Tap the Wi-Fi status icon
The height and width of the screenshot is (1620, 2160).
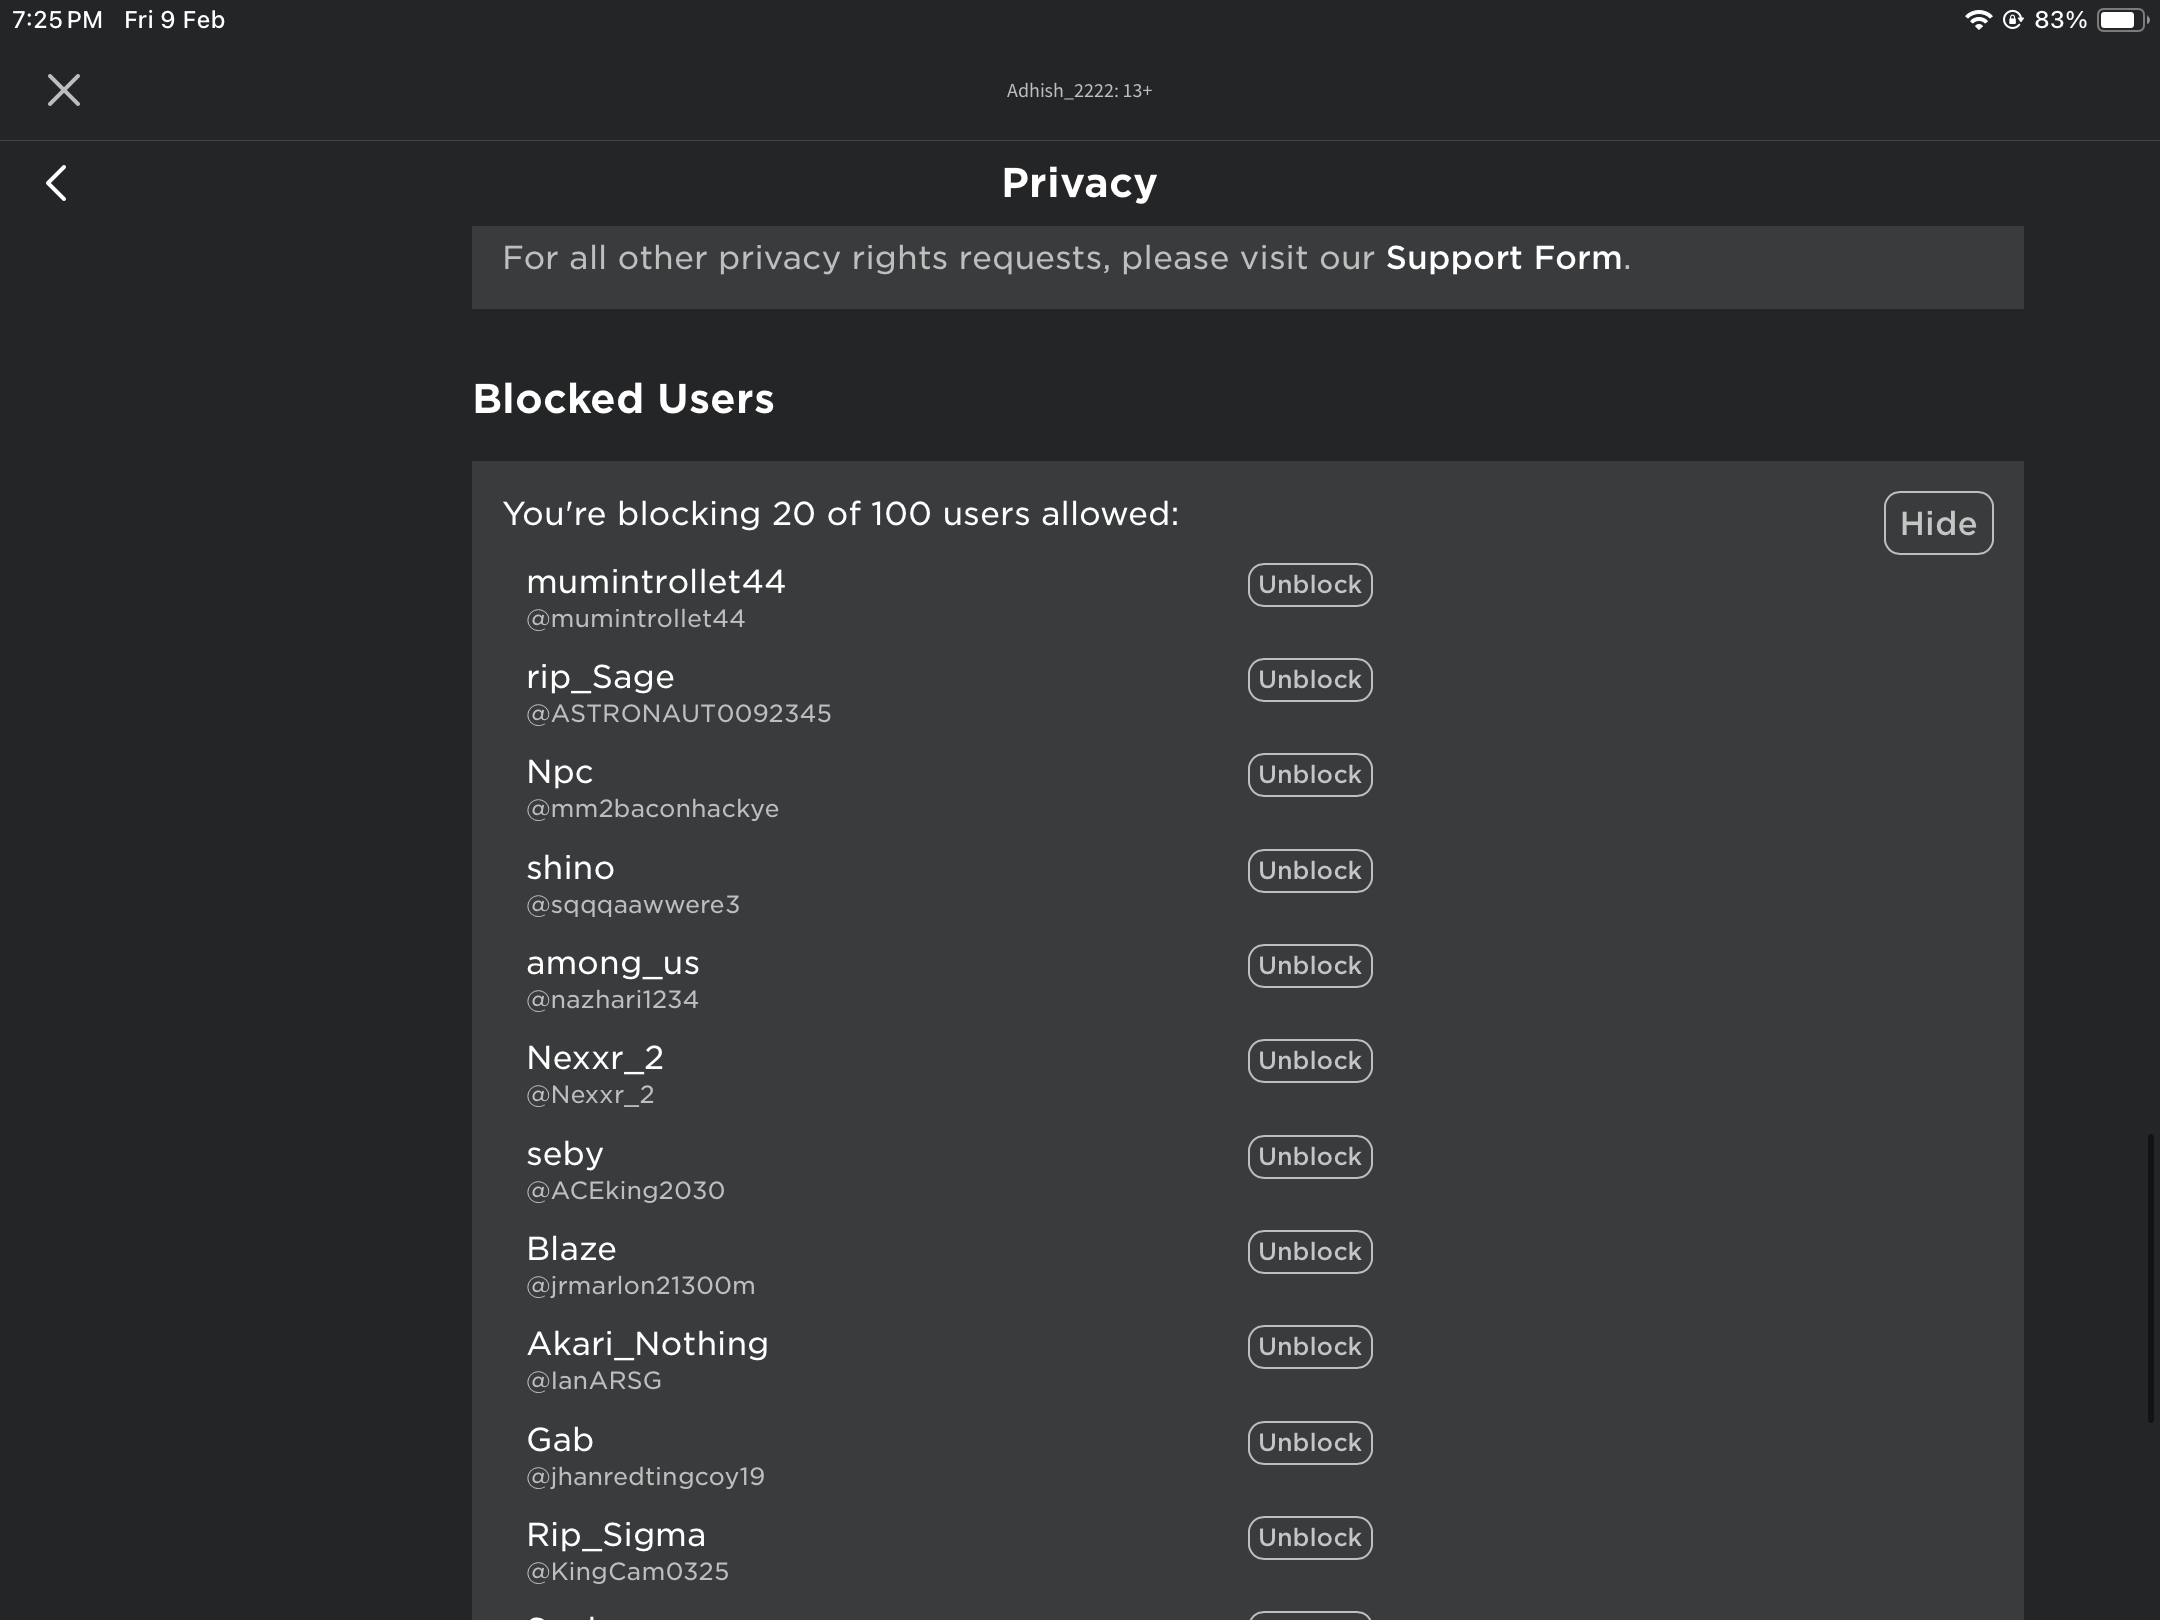pos(1977,20)
